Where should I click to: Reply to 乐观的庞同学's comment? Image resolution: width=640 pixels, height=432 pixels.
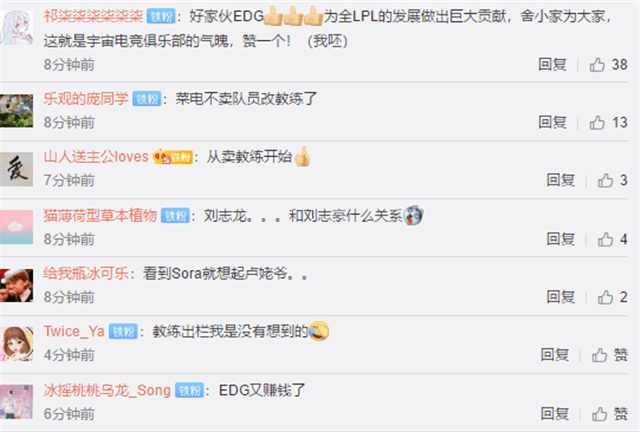coord(552,122)
